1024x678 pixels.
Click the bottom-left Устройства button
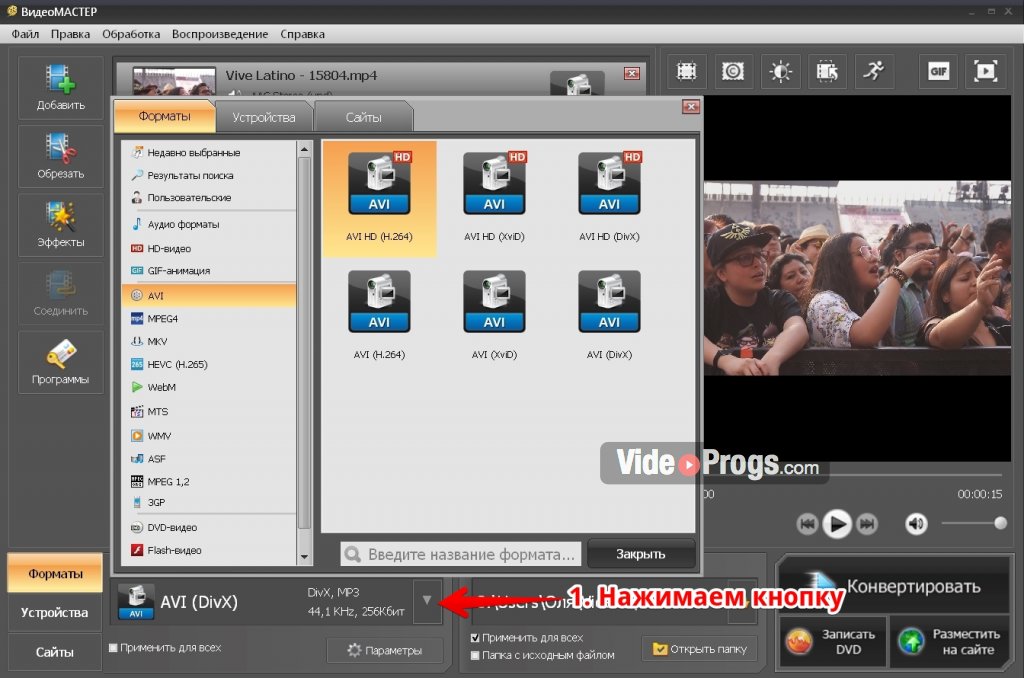point(54,613)
